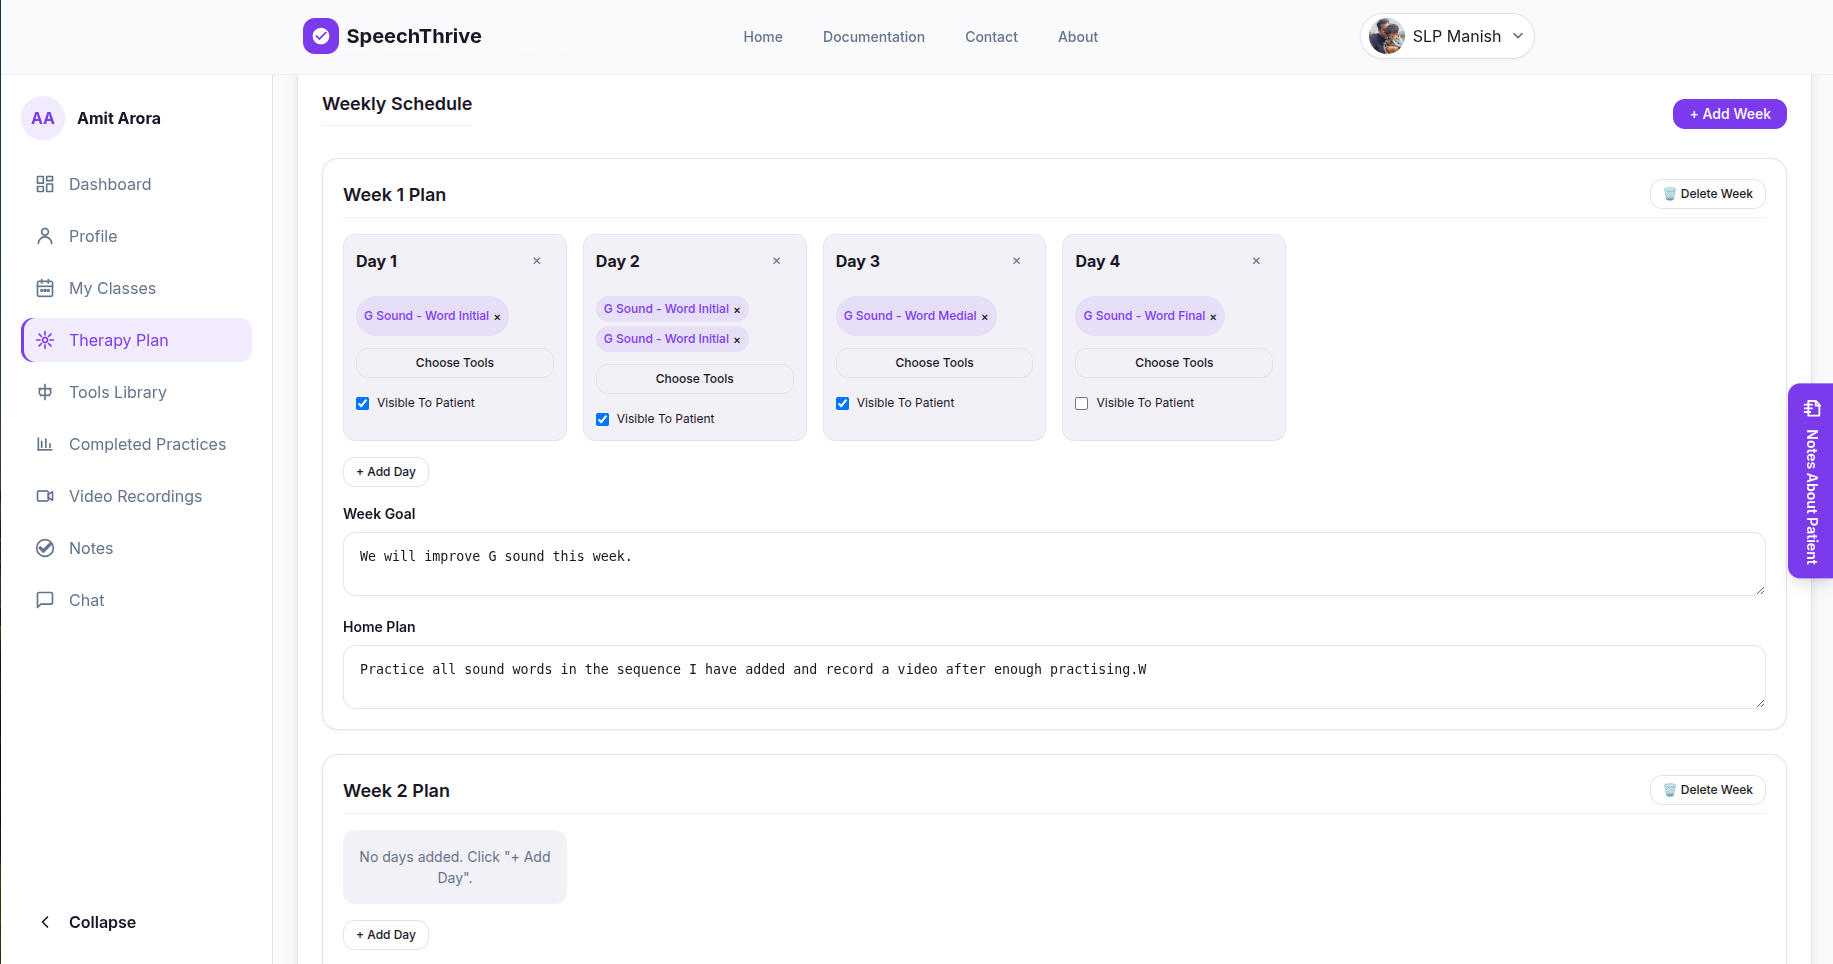Remove Day 3 using its close icon
1833x964 pixels.
click(x=1017, y=261)
